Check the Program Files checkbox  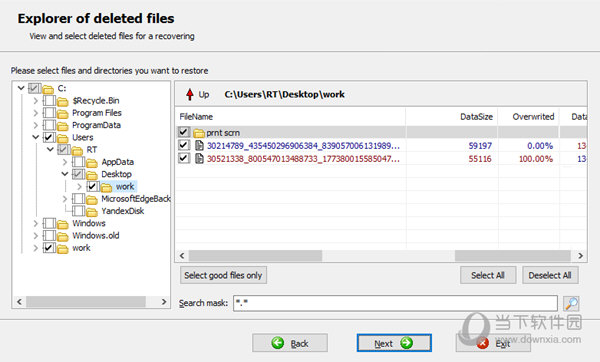tap(49, 113)
